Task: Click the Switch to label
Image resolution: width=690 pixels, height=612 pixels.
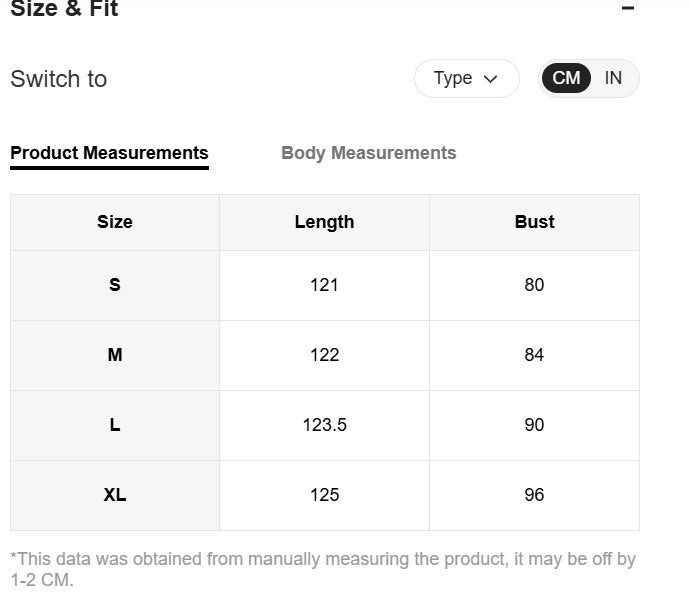Action: 59,79
